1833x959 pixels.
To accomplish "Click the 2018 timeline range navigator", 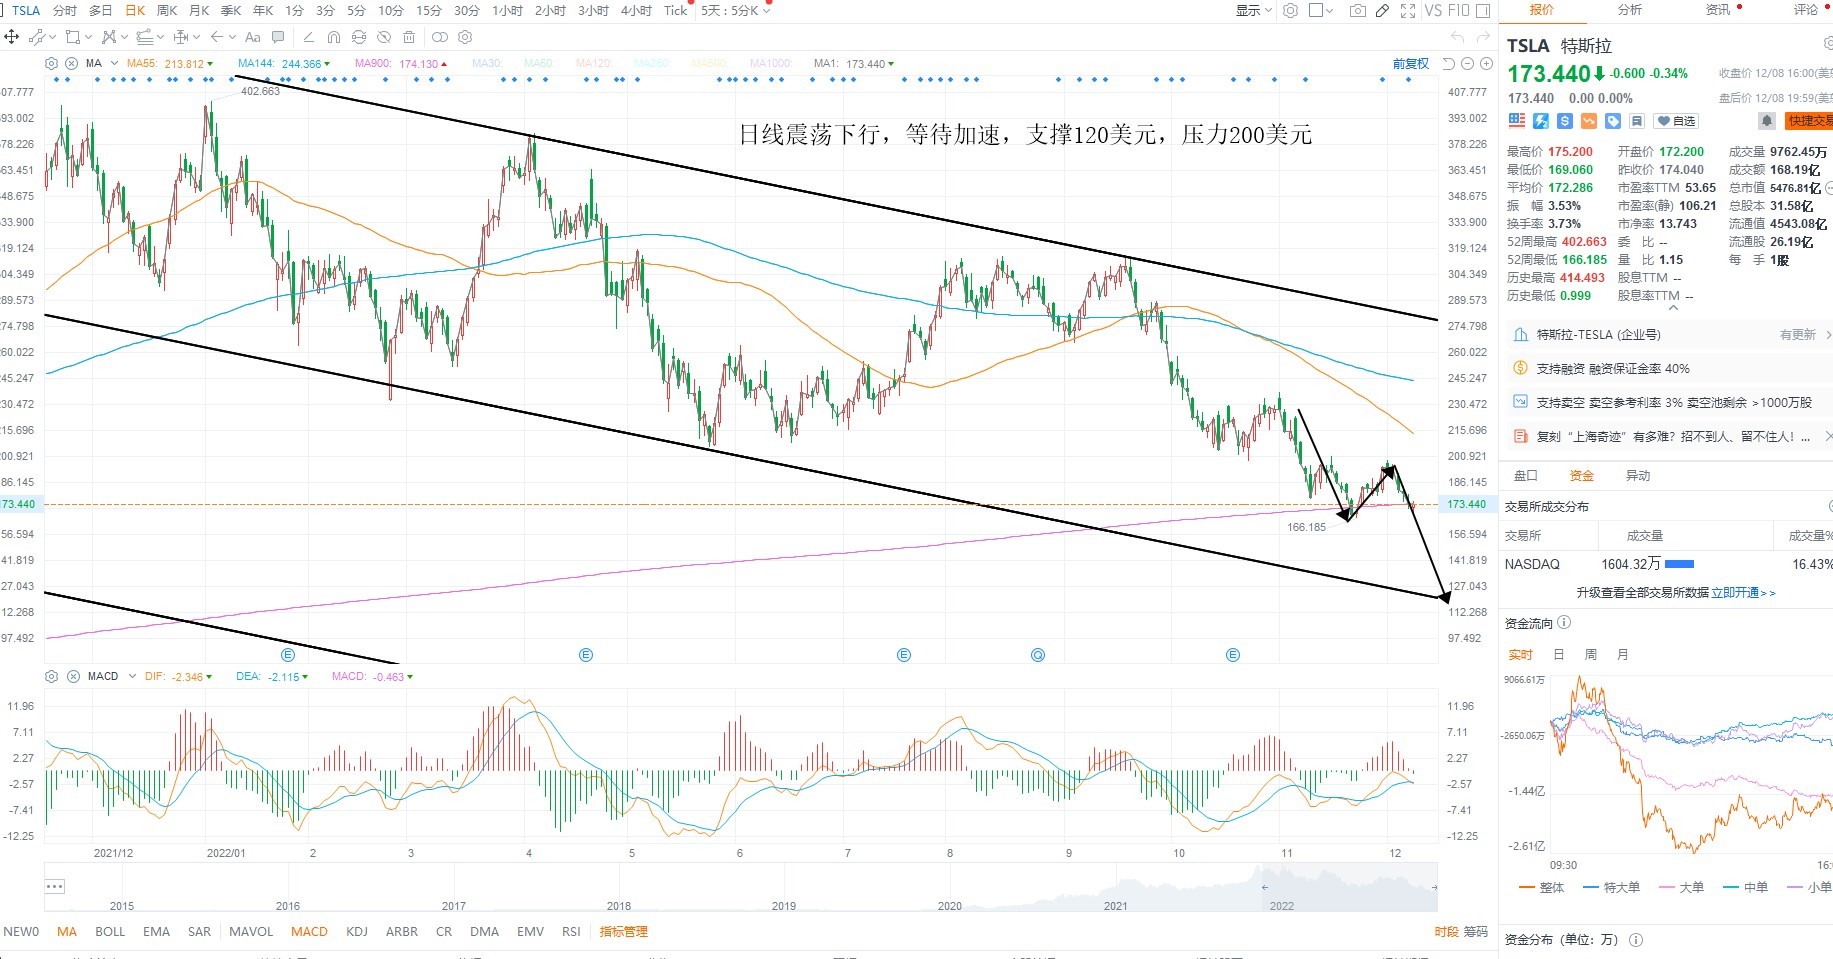I will 618,906.
